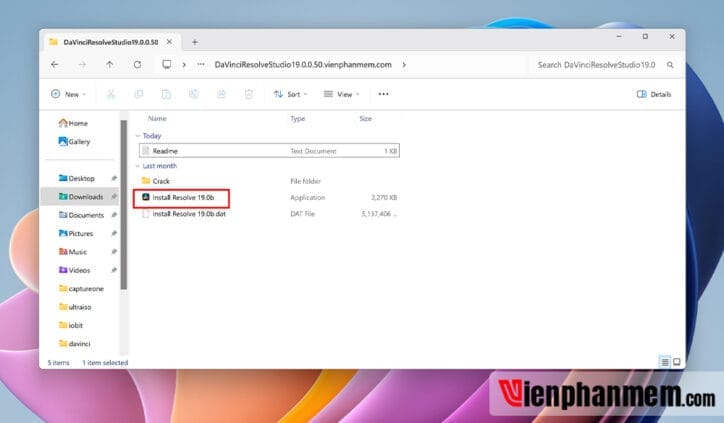Maximize the Explorer window
Screen dimensions: 724x423
coord(646,36)
